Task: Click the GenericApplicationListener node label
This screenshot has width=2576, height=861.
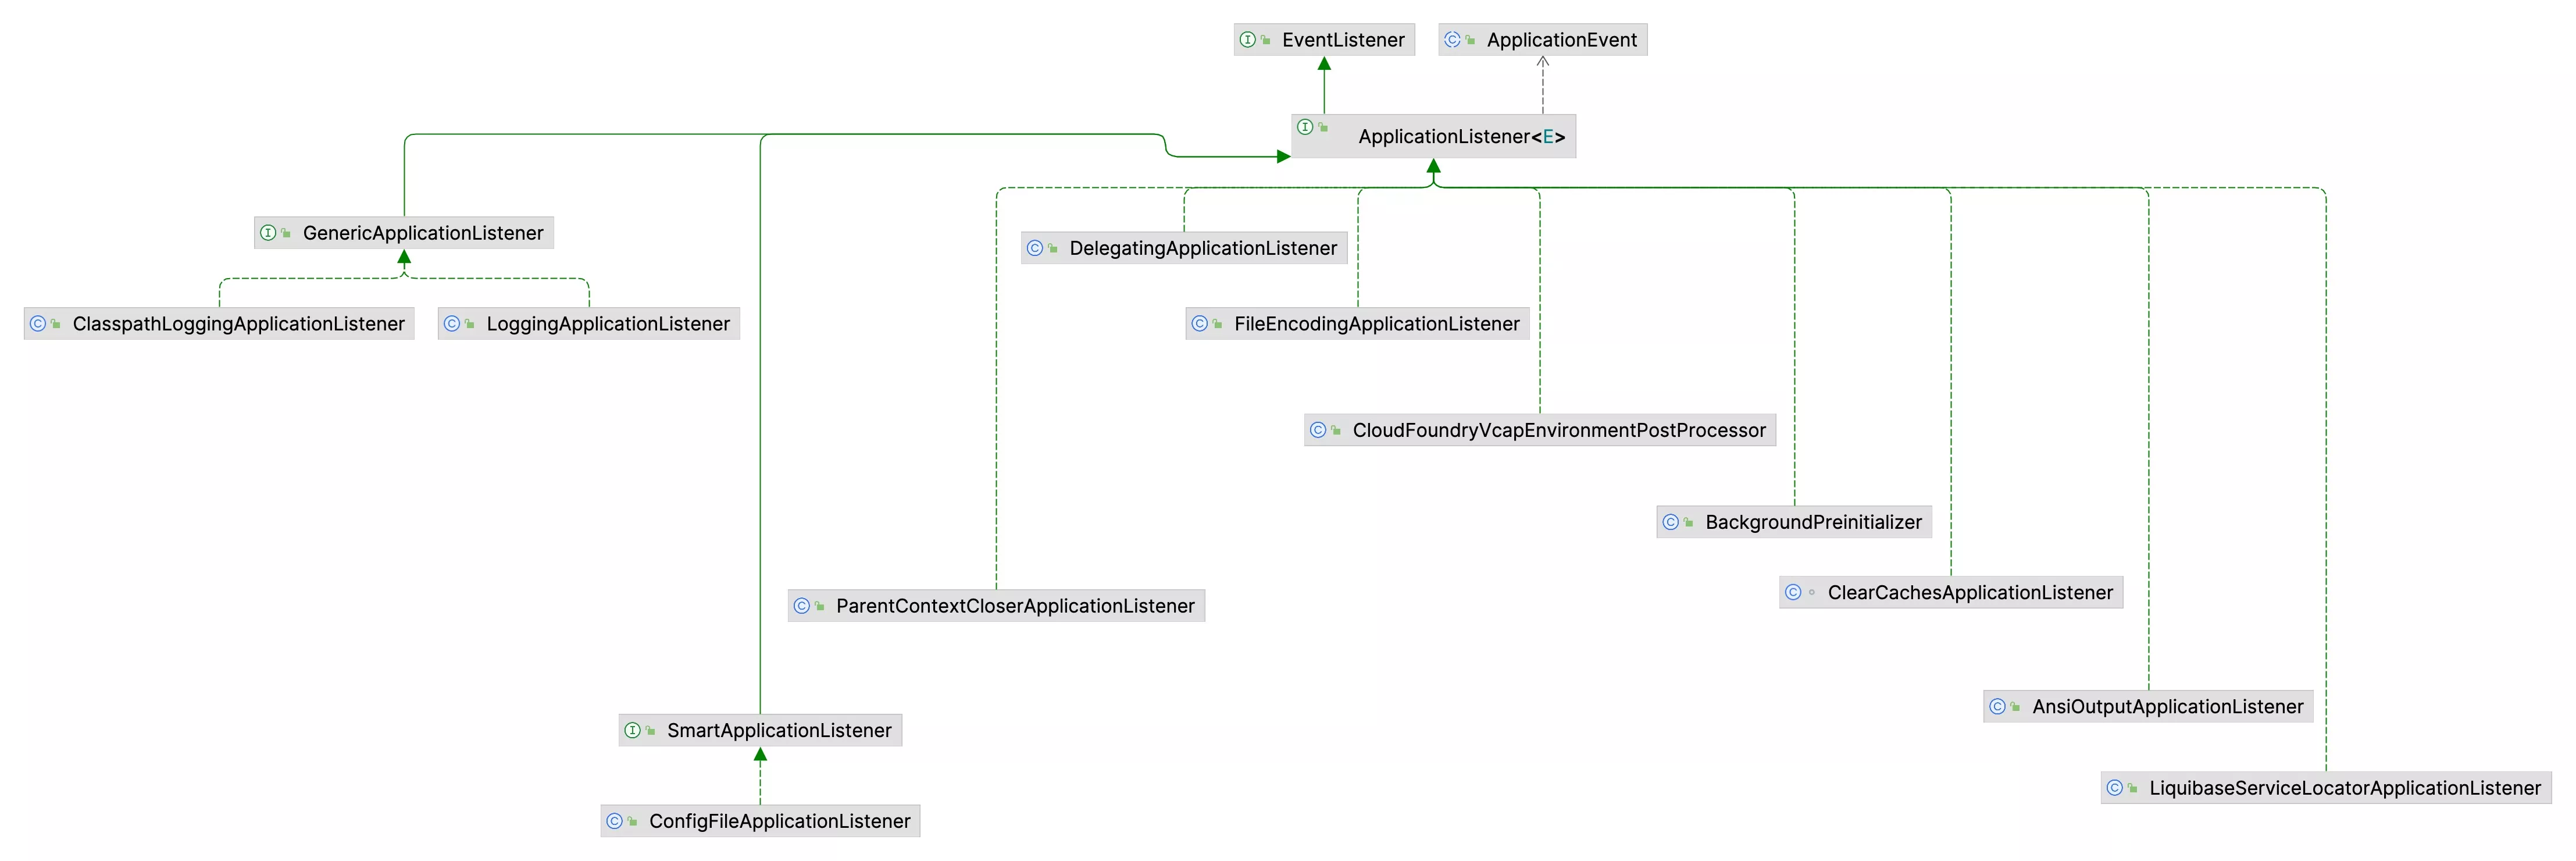Action: tap(423, 233)
